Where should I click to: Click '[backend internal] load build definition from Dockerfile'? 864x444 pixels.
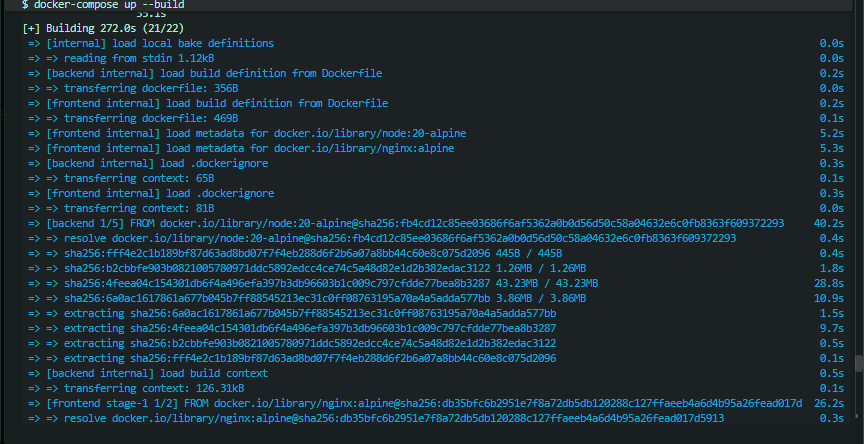pos(204,73)
